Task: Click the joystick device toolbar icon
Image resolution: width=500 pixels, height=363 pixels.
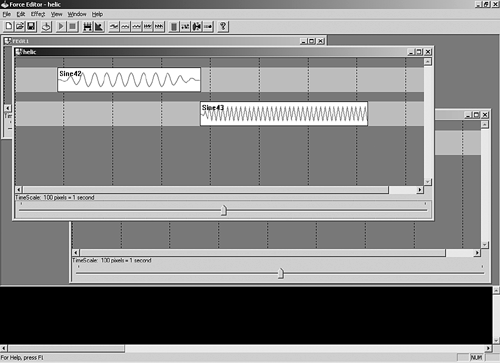Action: coord(46,26)
